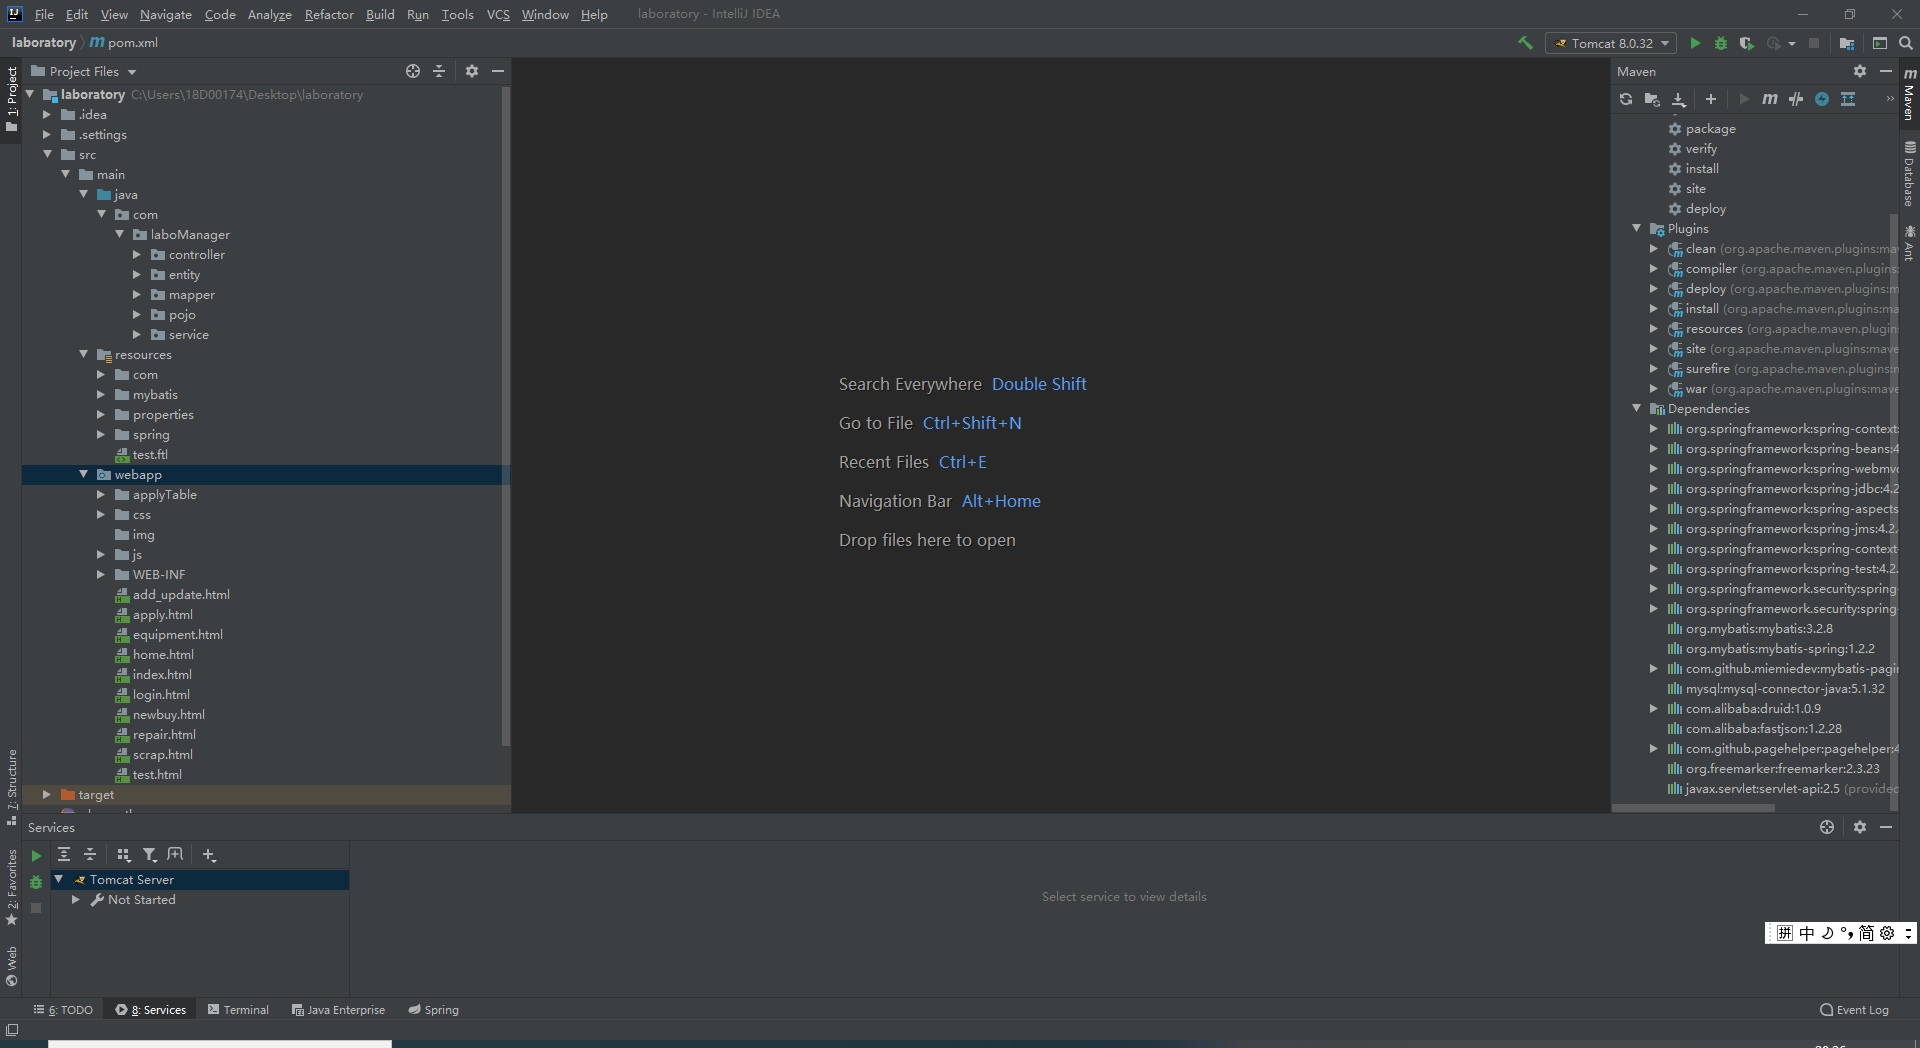The image size is (1920, 1048).
Task: Open Group By dropdown in Services toolbar
Action: click(x=124, y=854)
